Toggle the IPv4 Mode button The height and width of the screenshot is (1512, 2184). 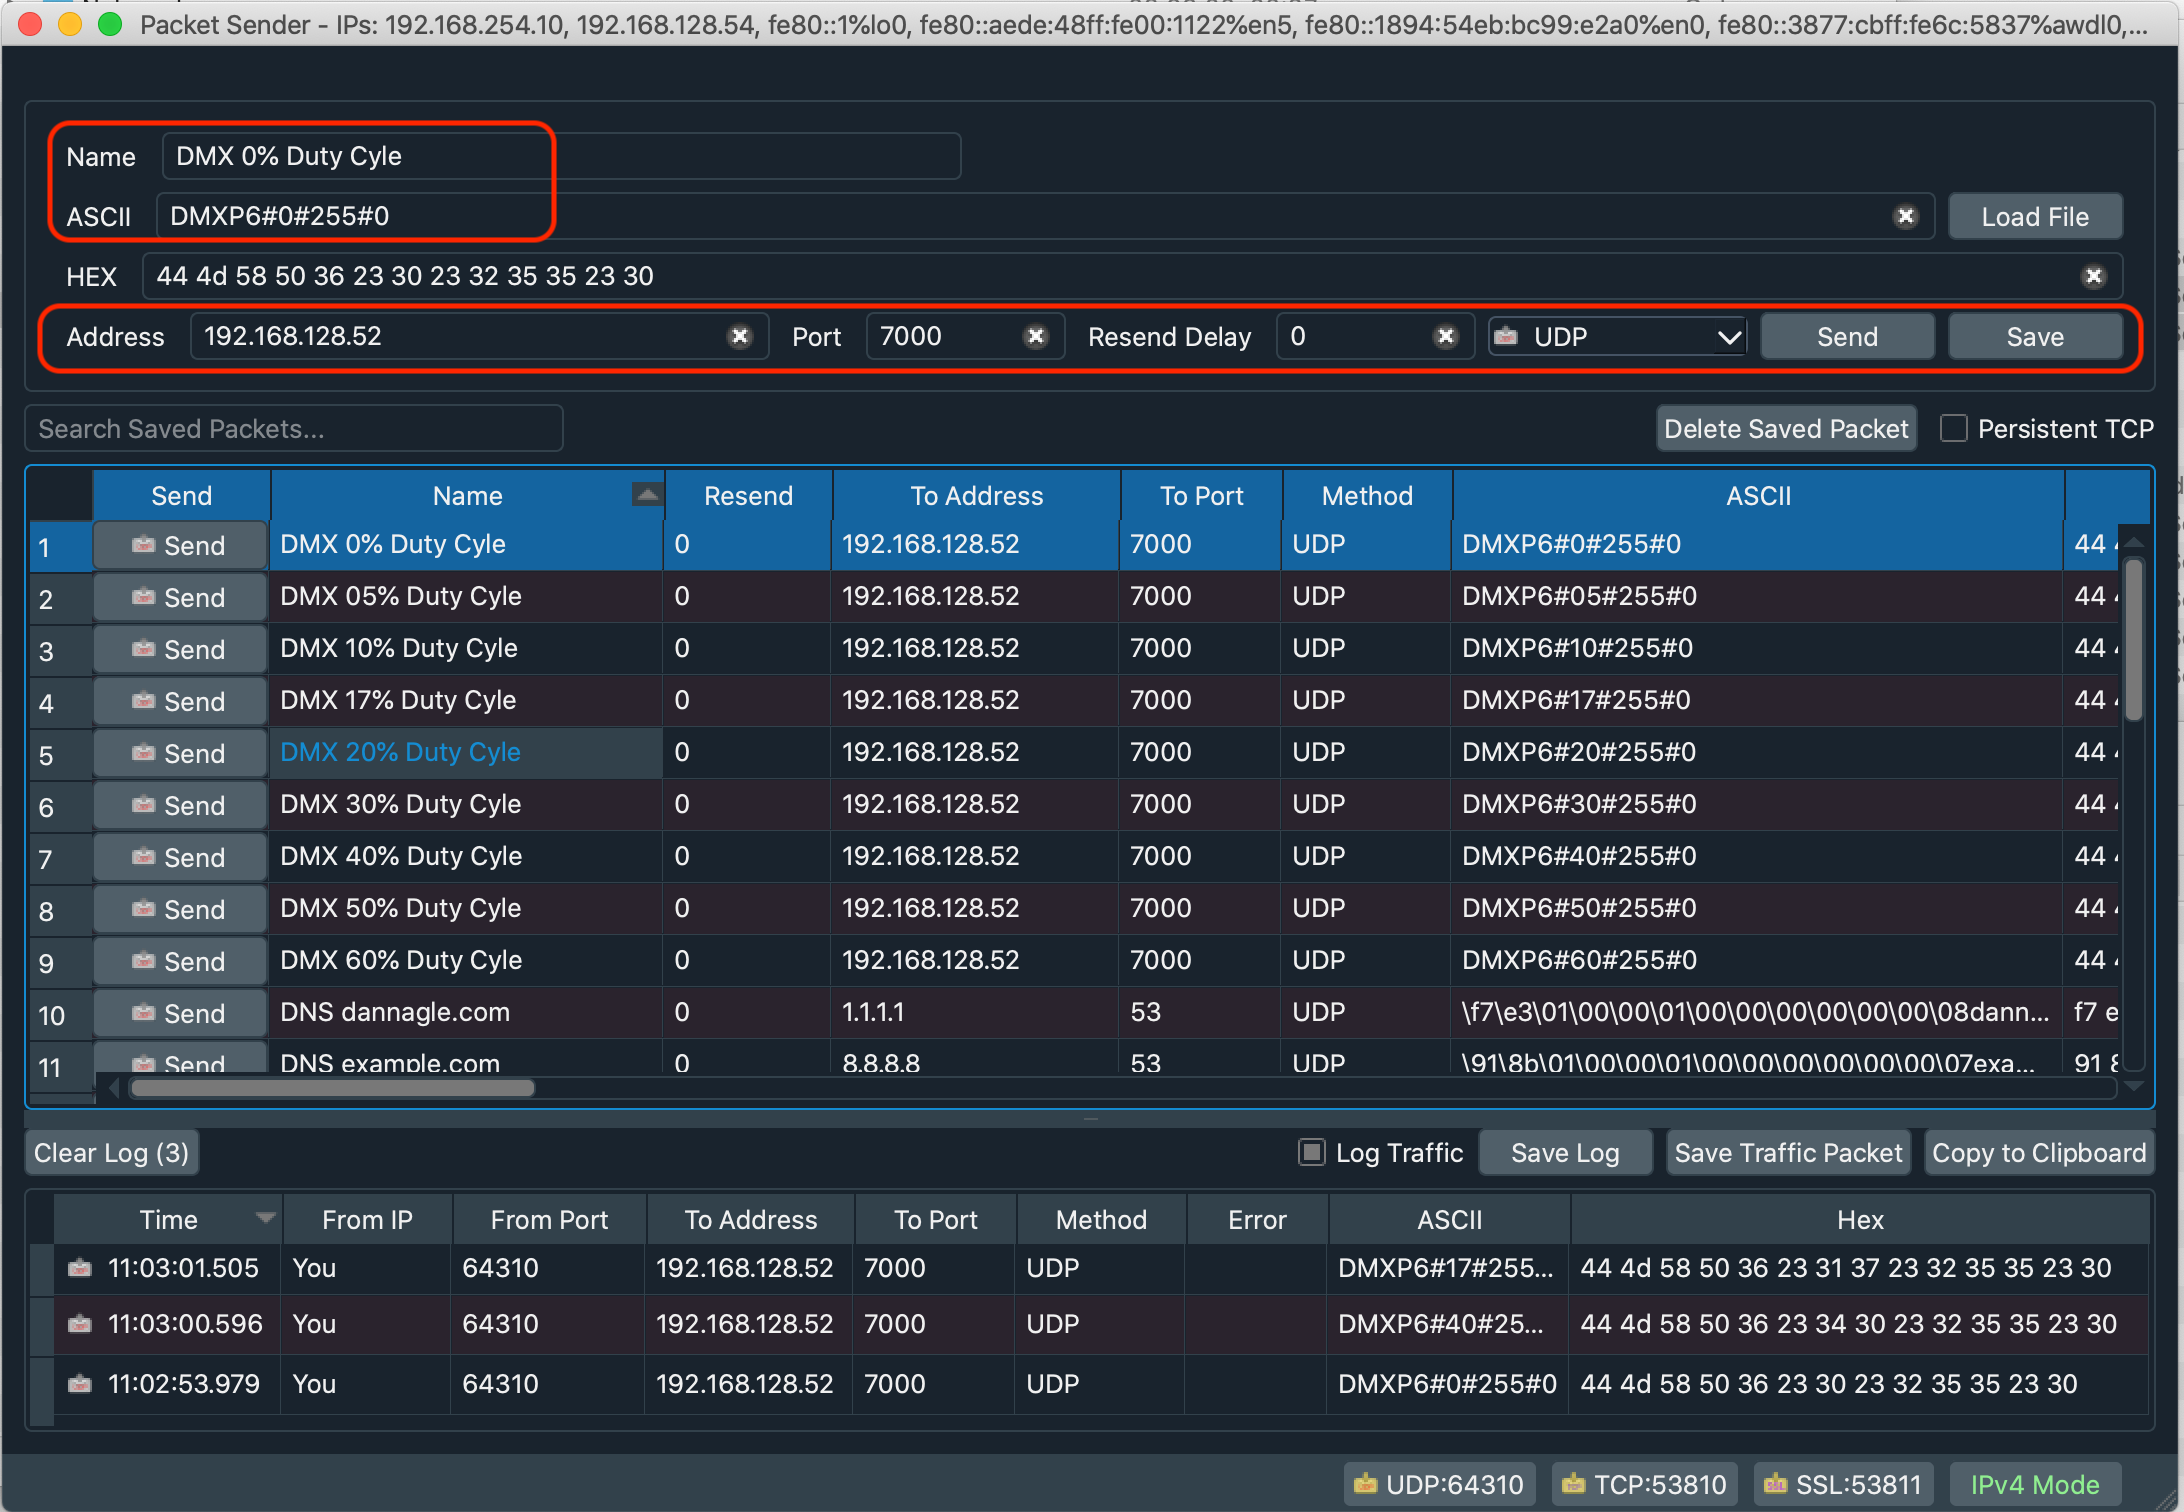pos(2034,1484)
